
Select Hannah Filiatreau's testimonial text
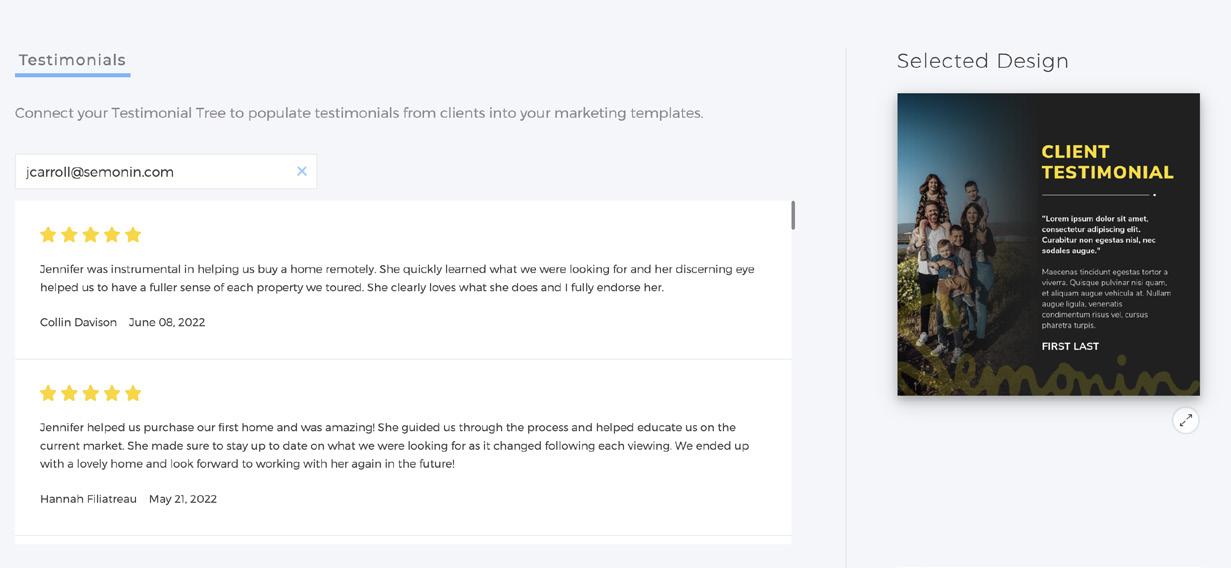pos(394,445)
